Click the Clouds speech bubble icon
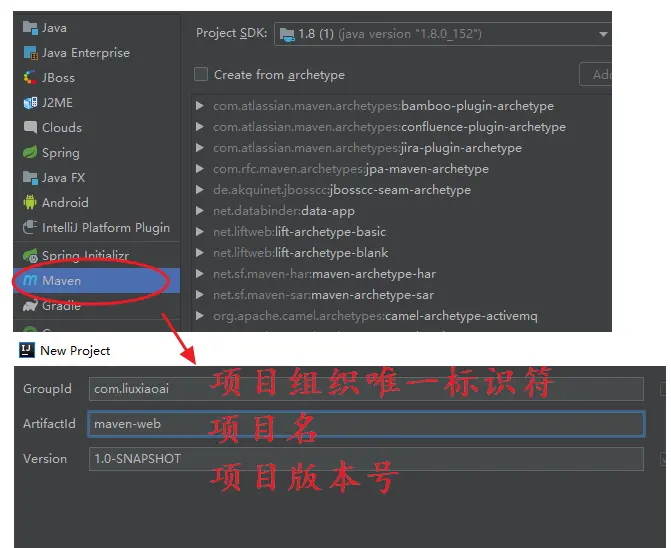Viewport: 671px width, 548px height. coord(30,127)
